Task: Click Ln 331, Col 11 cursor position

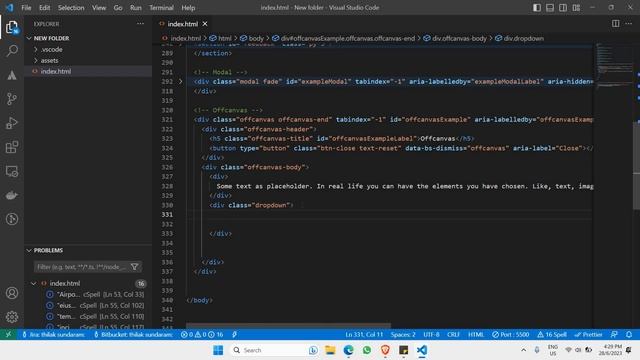Action: 364,334
